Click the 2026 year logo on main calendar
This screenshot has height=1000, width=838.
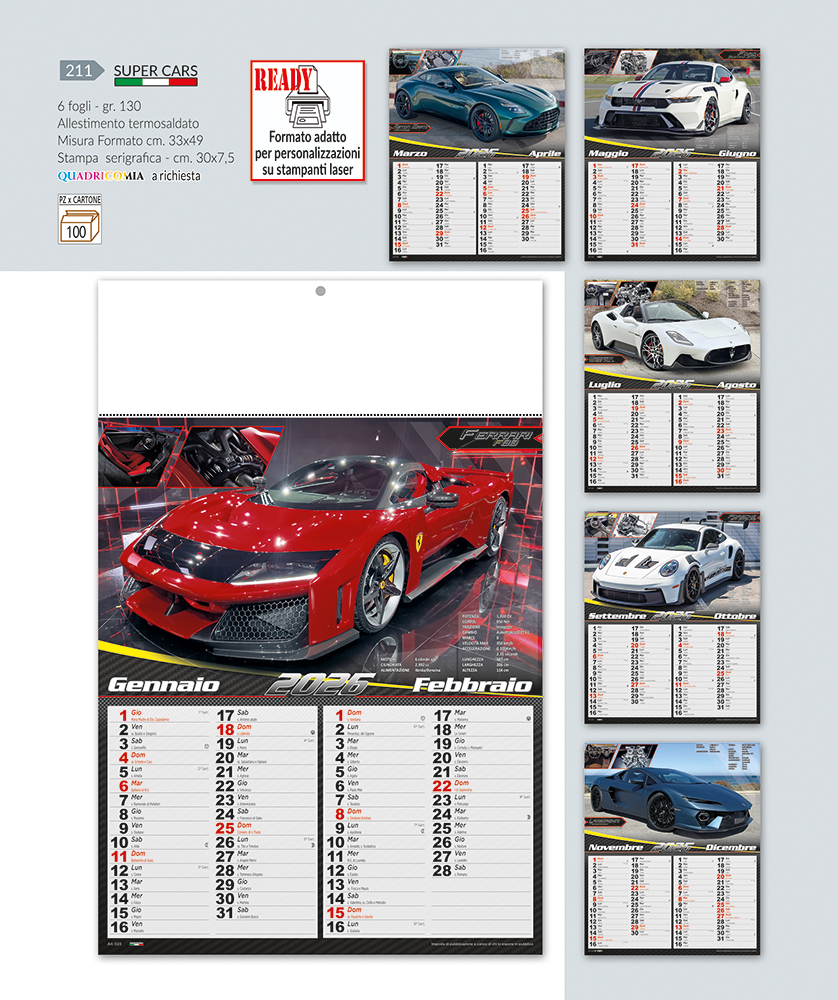[320, 686]
